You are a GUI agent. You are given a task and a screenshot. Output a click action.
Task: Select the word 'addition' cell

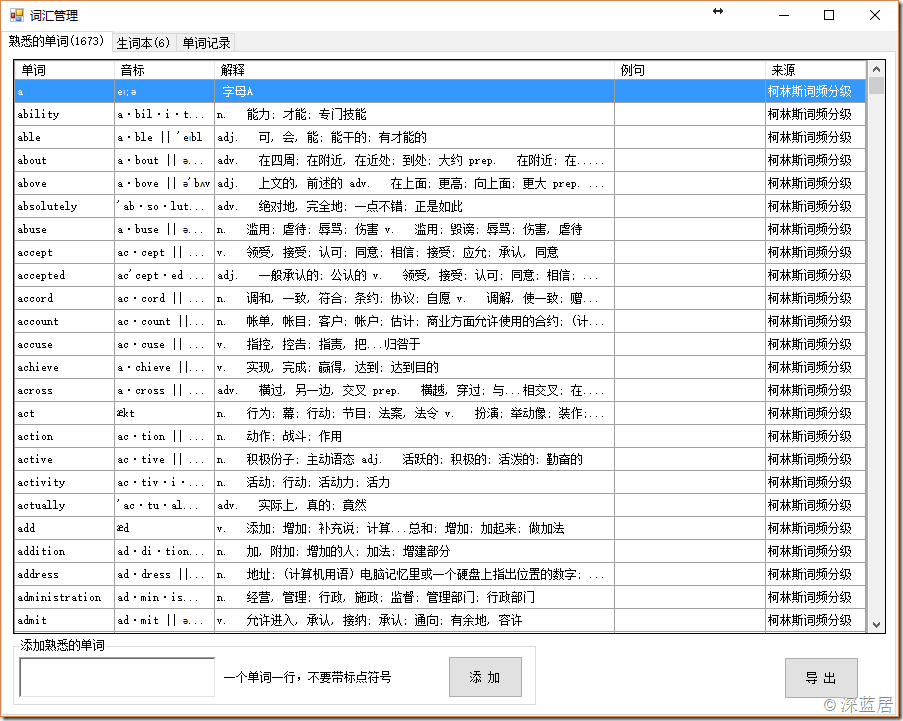(x=64, y=552)
